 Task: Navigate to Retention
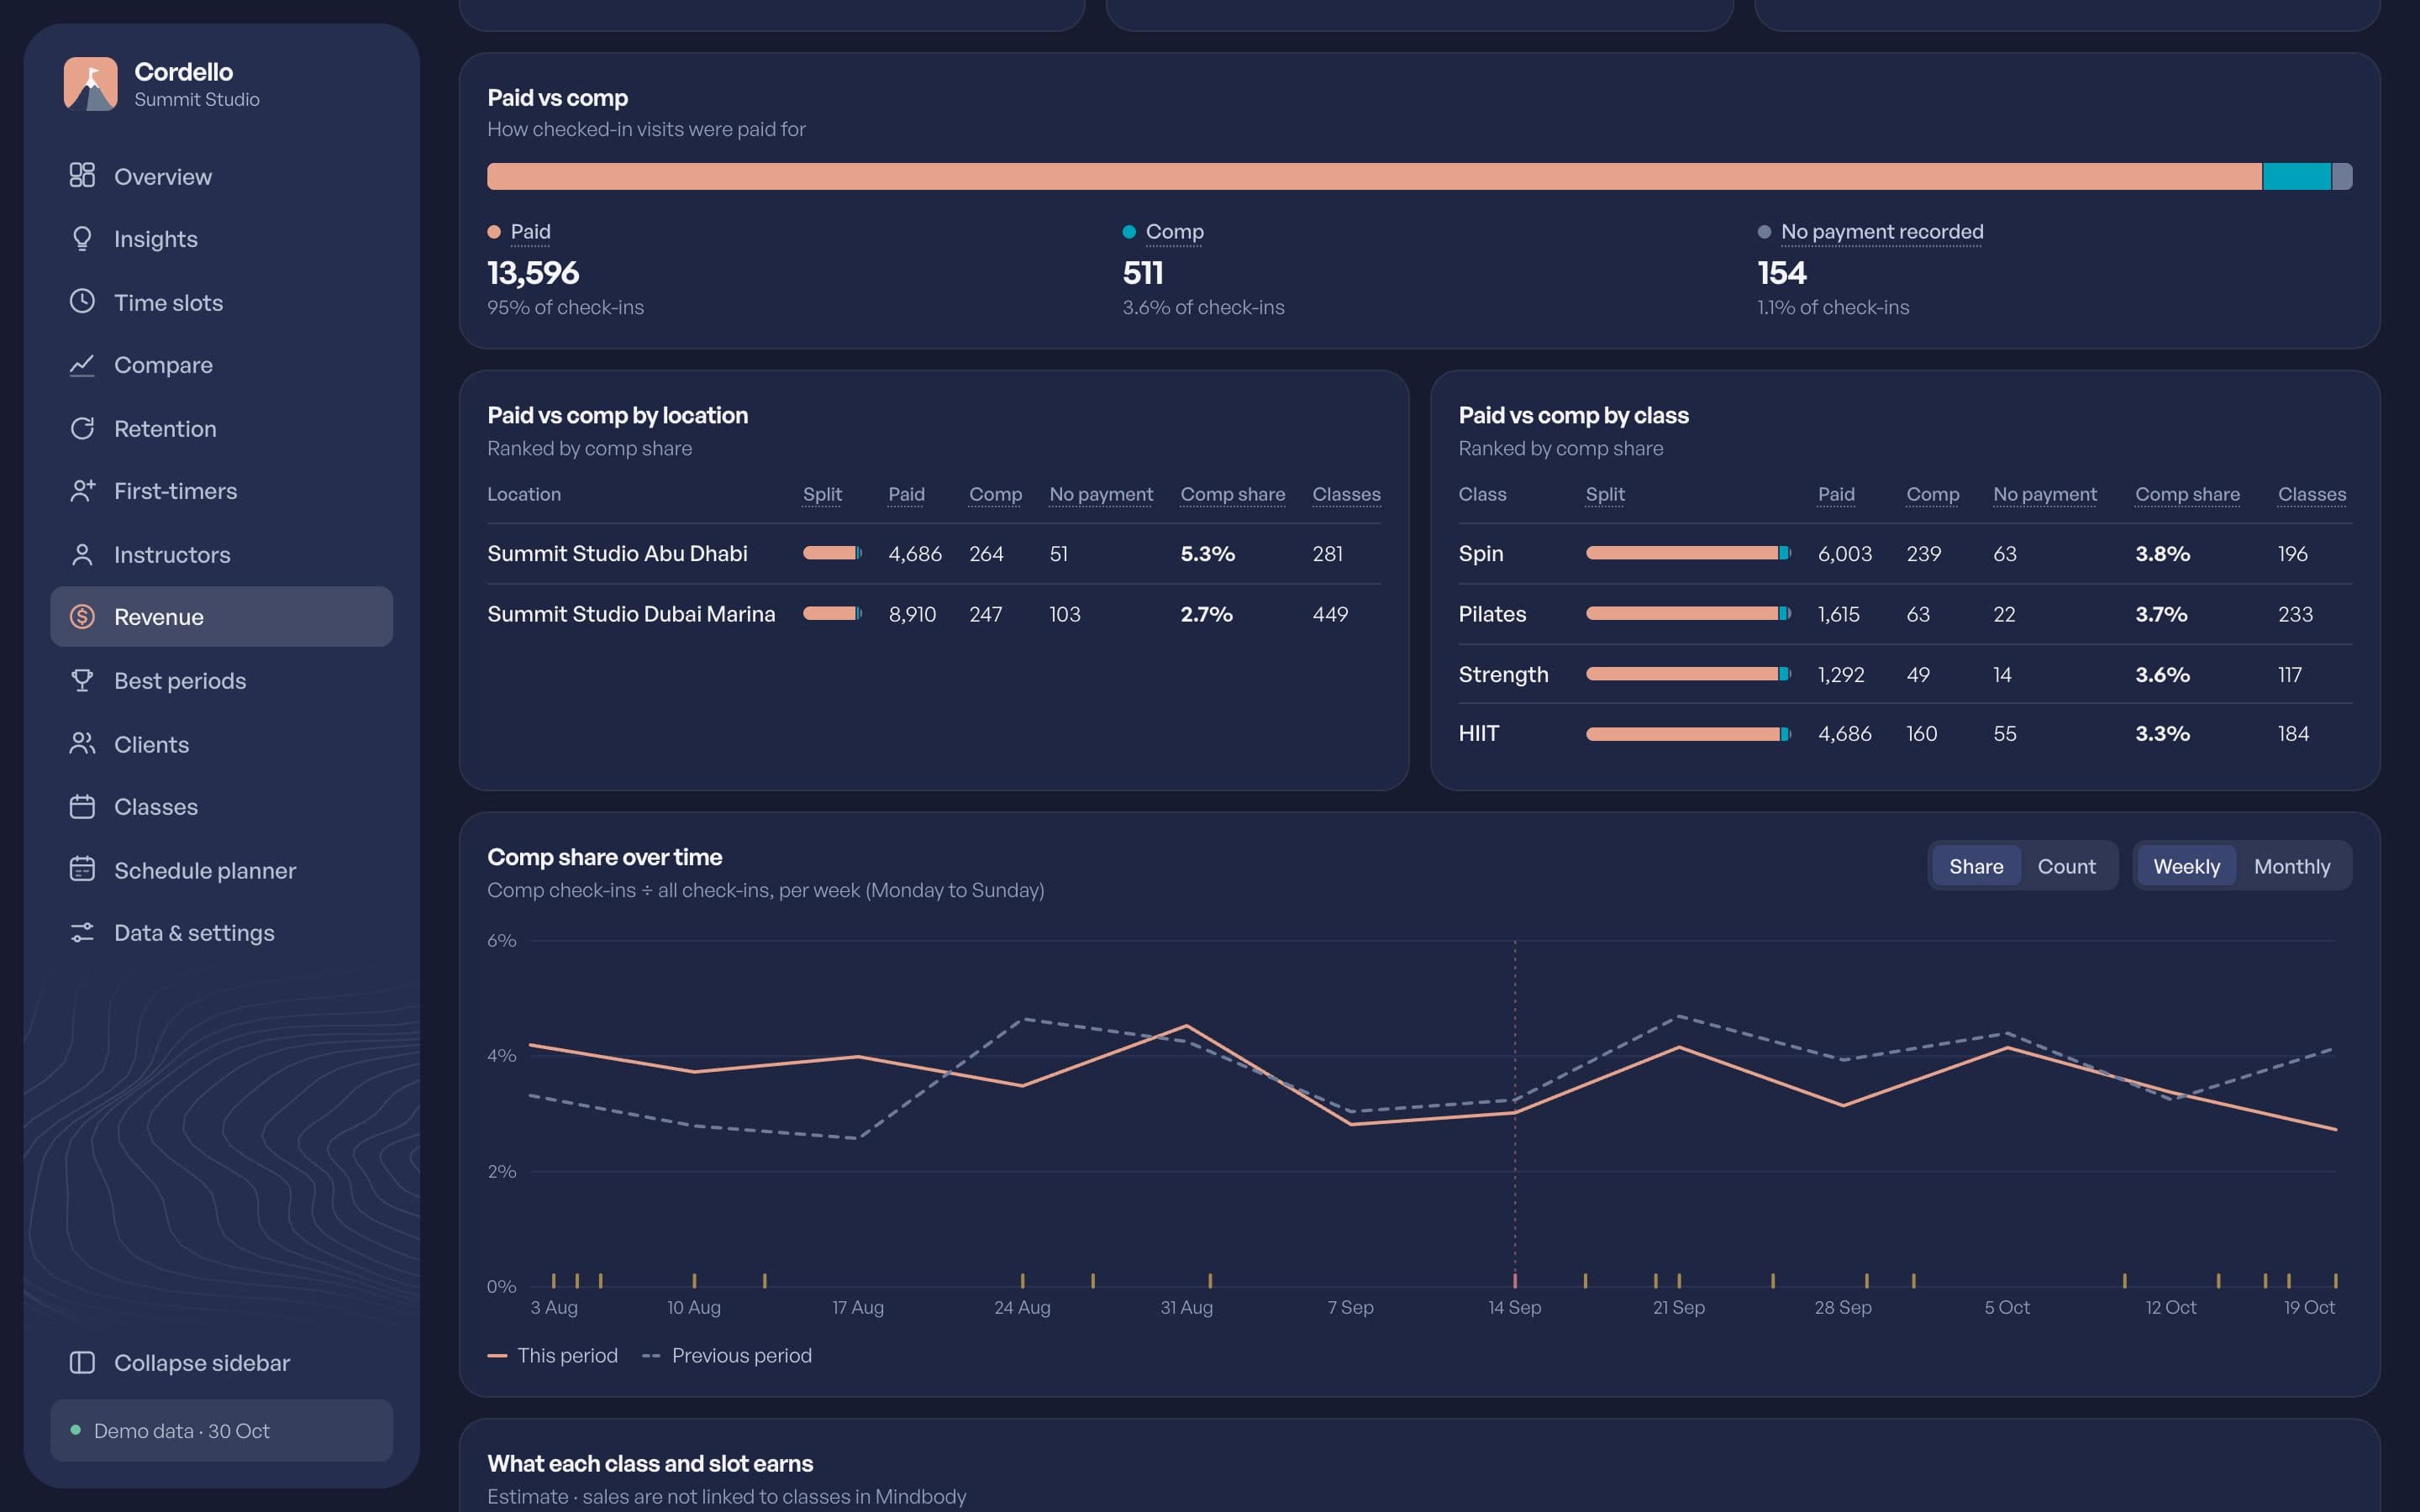coord(221,428)
